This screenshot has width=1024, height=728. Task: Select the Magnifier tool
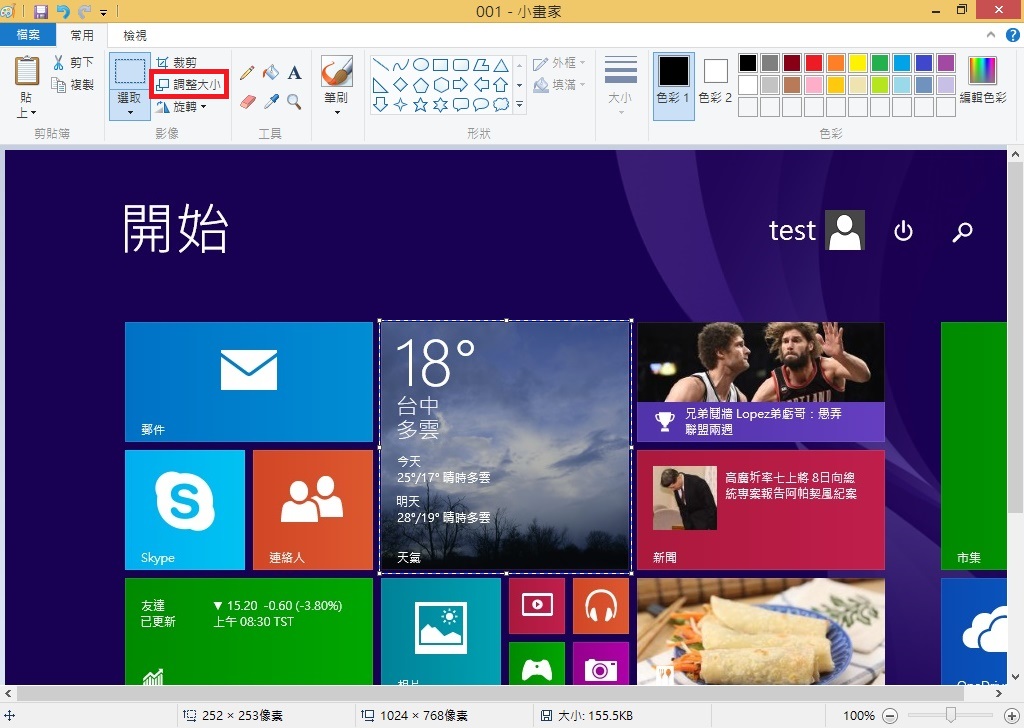[x=294, y=101]
